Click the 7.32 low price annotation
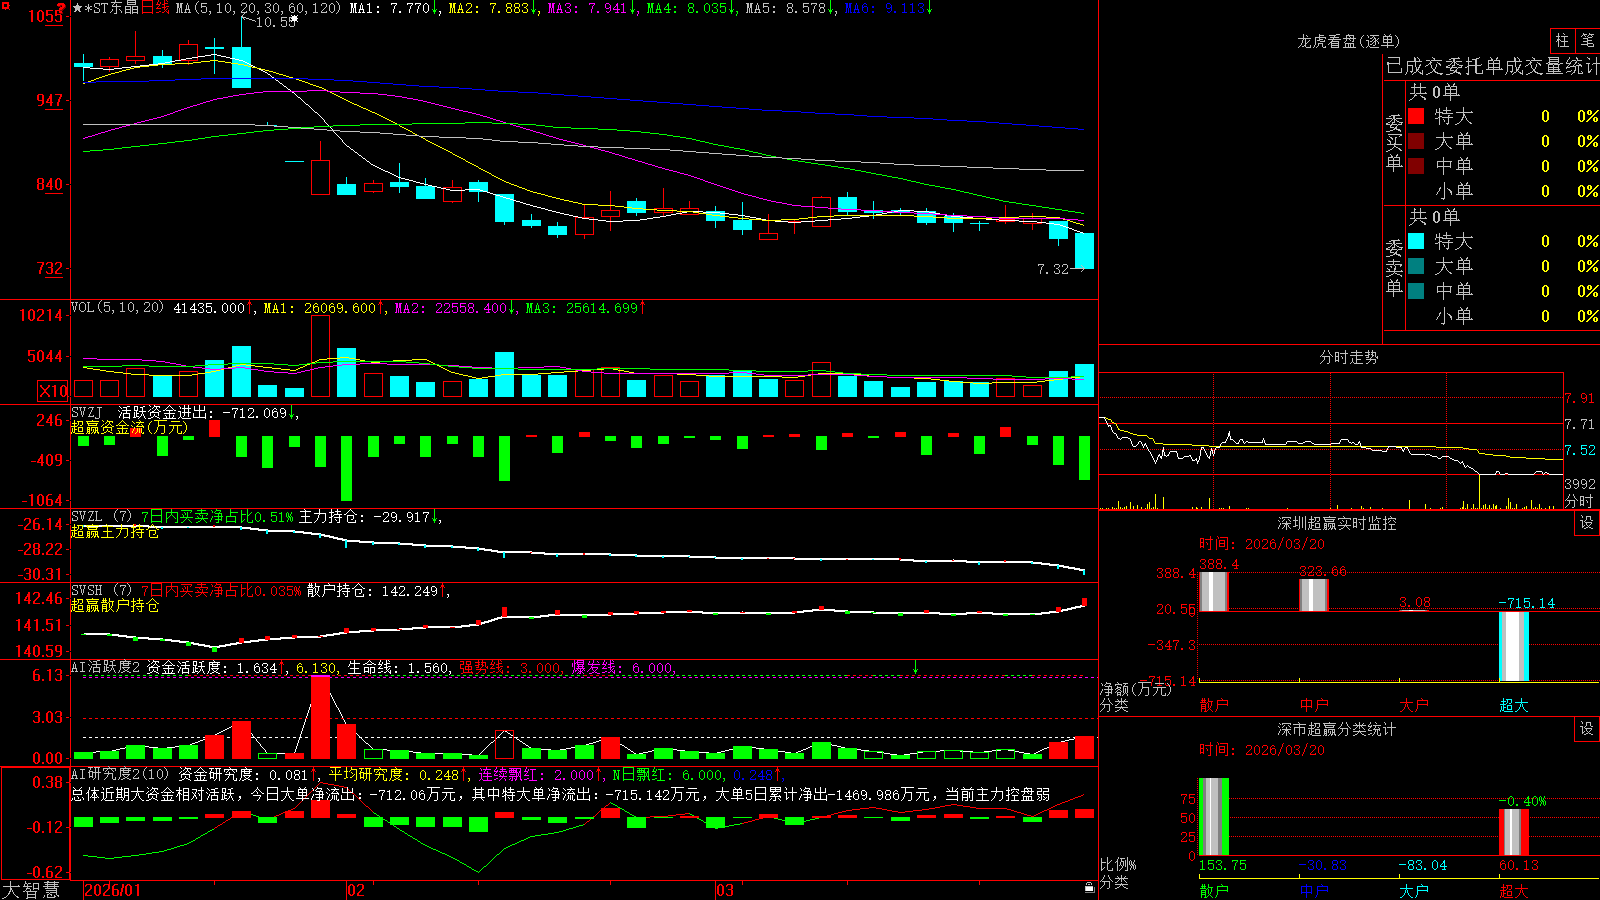The image size is (1600, 900). [x=1053, y=270]
